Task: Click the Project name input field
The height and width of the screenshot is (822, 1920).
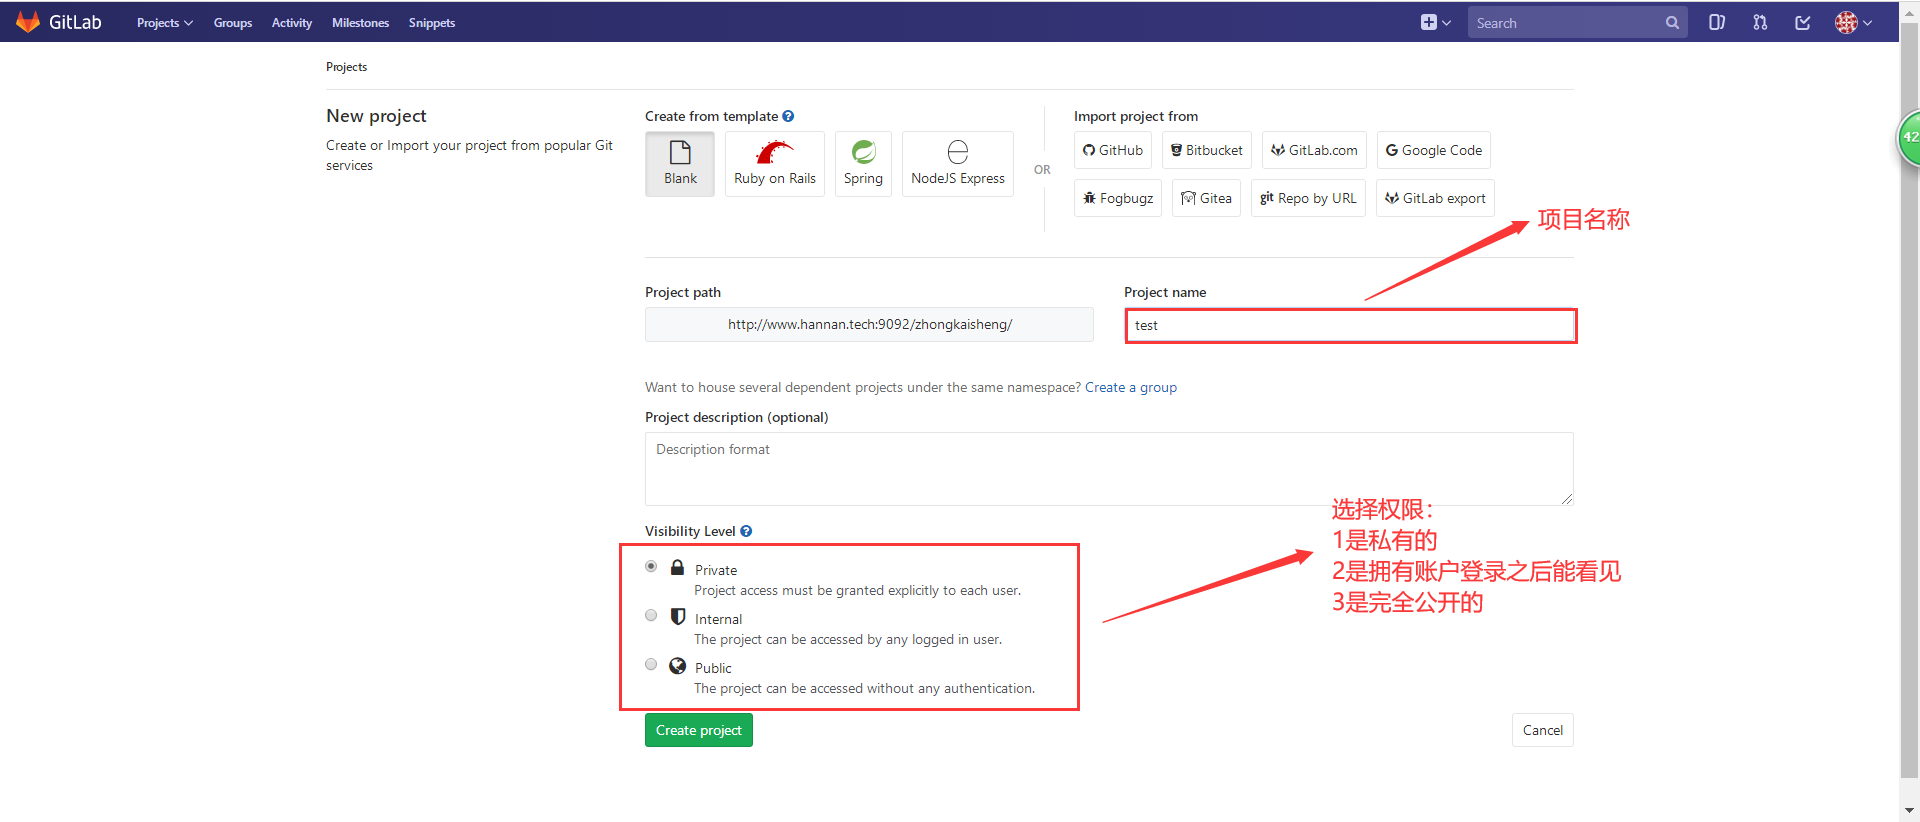Action: 1350,325
